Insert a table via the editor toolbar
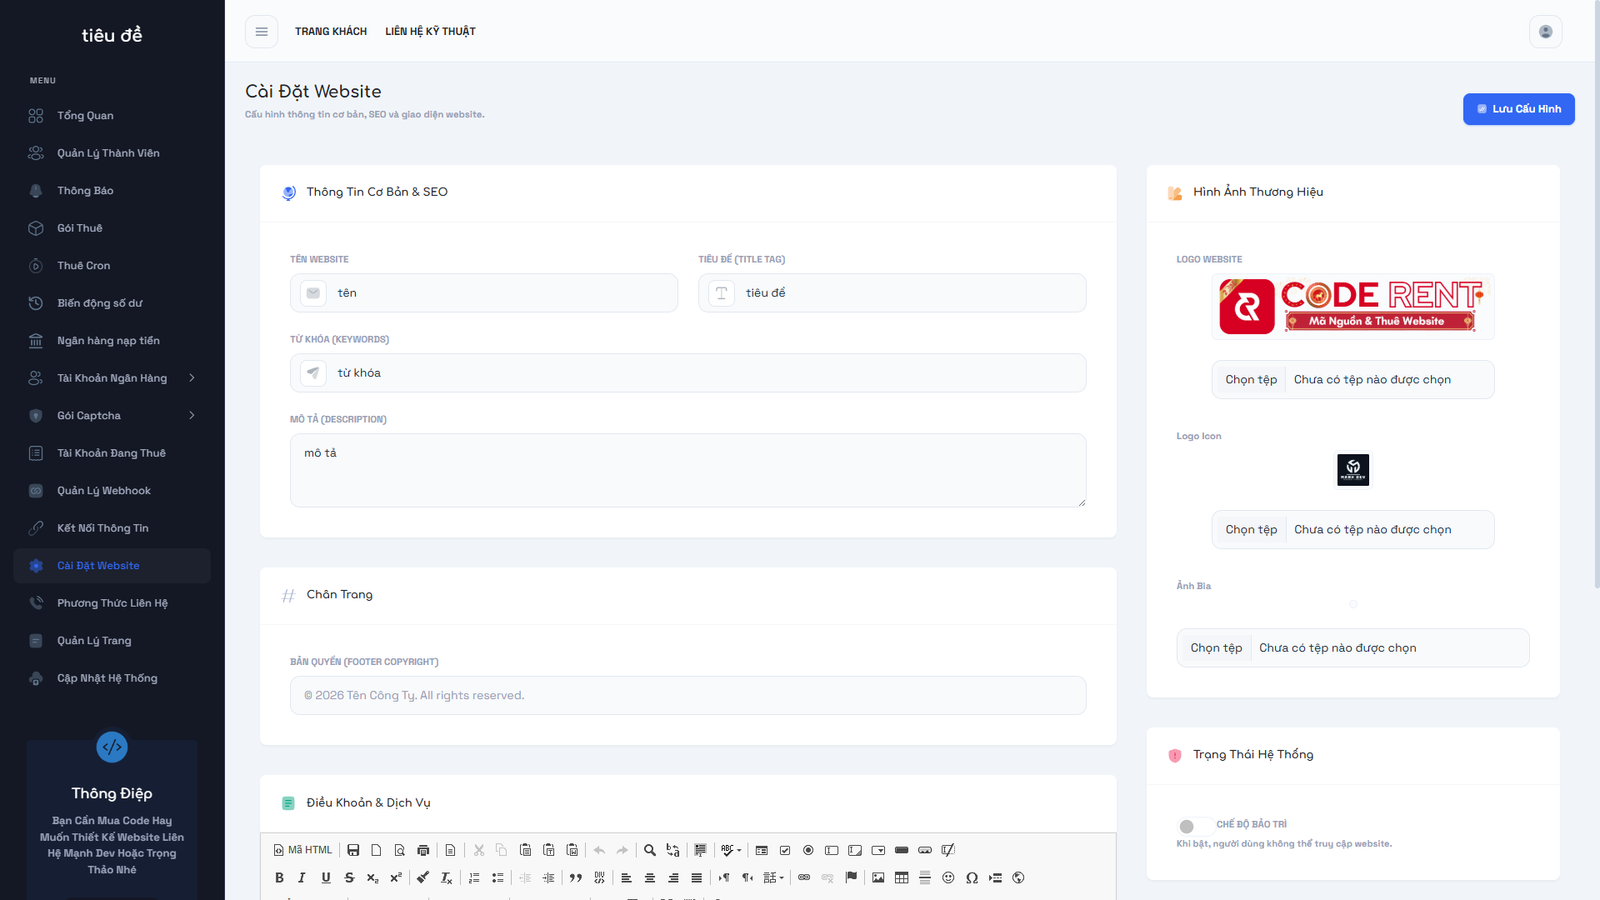This screenshot has height=900, width=1600. (901, 877)
